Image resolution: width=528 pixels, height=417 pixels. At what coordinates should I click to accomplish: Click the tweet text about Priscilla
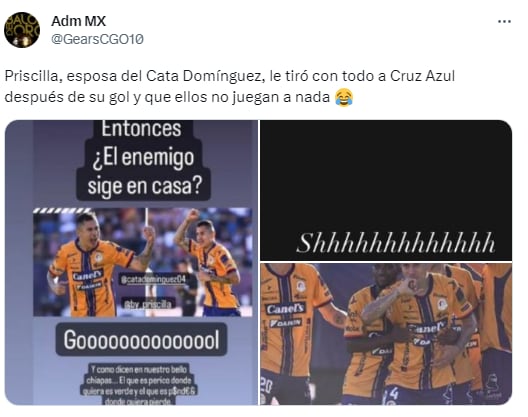(x=230, y=87)
